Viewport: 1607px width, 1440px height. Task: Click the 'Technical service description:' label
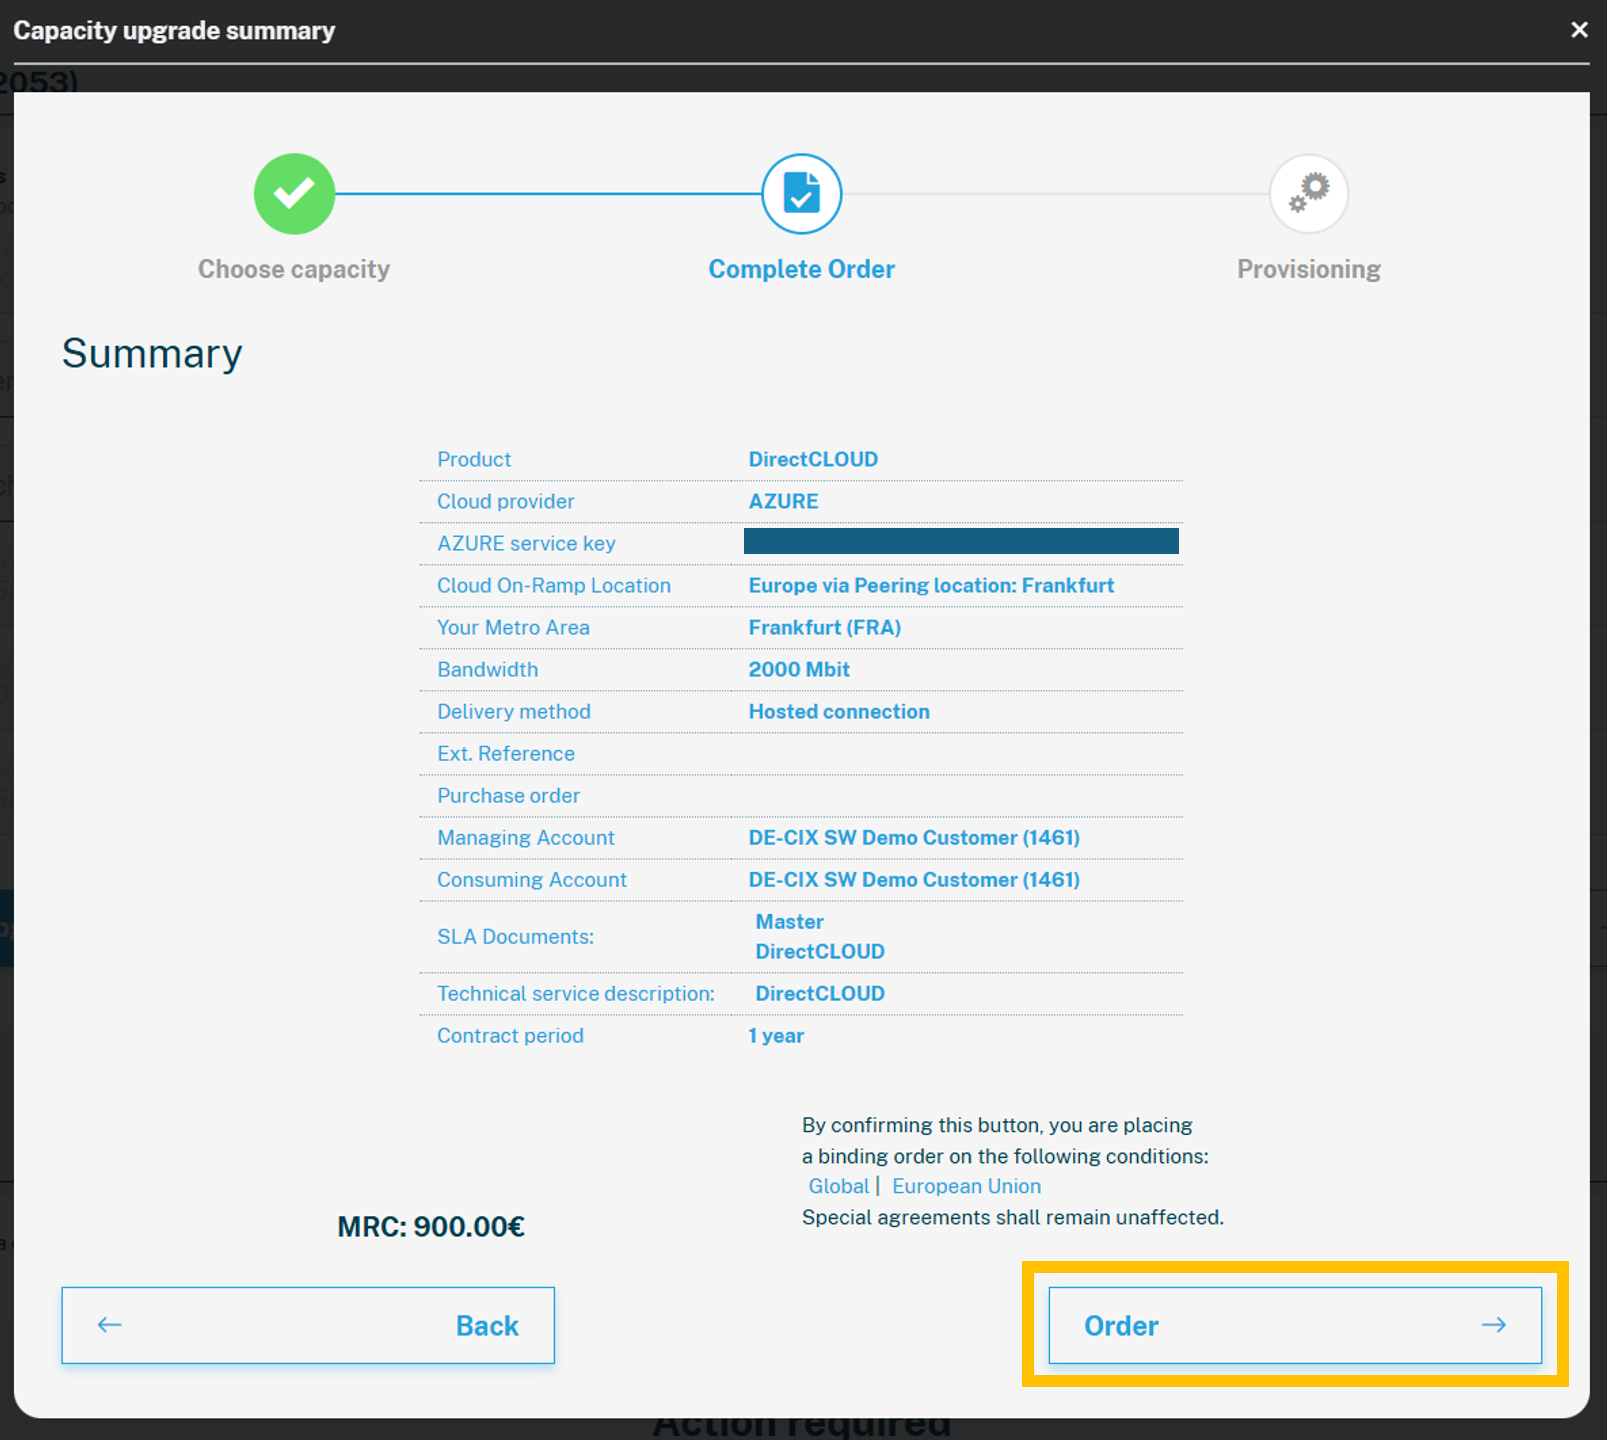tap(576, 994)
